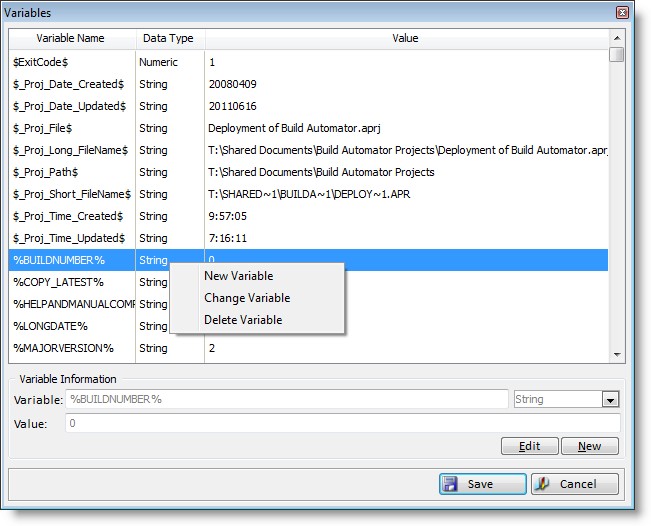Select the $_Proj_Time_Updated$ row
651x526 pixels.
308,238
